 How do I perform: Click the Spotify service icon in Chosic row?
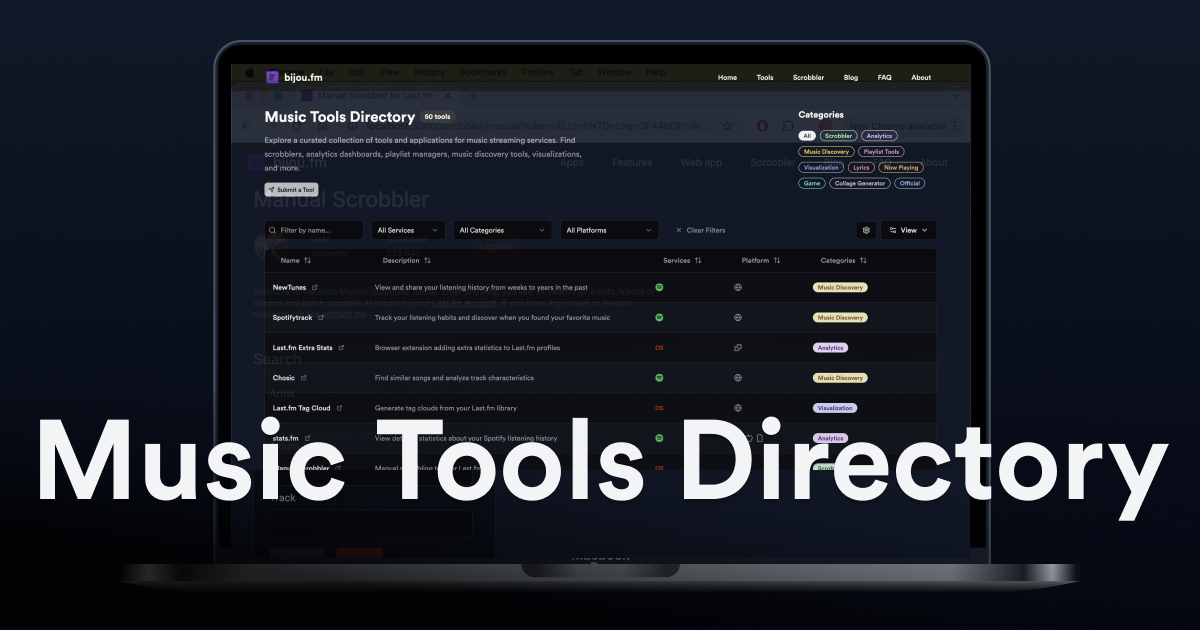[659, 378]
